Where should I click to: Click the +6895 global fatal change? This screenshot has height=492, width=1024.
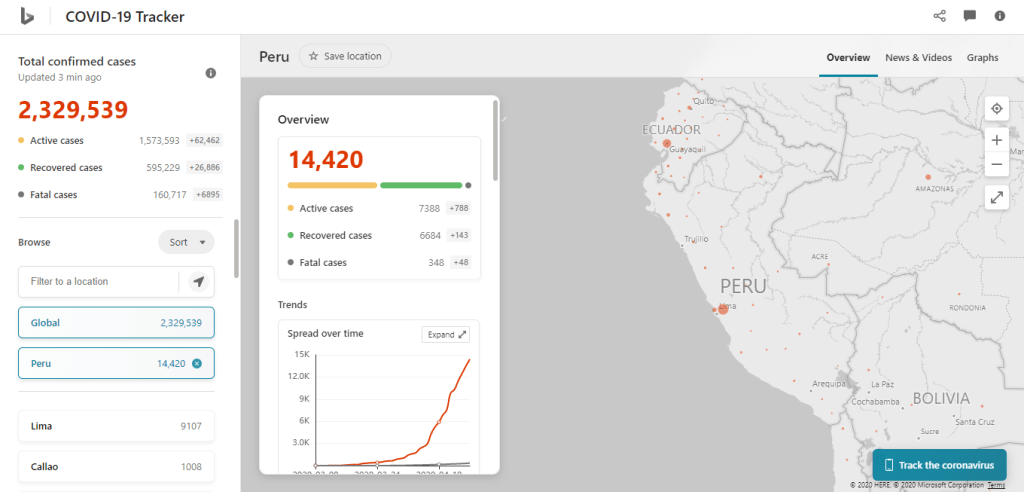[x=208, y=195]
